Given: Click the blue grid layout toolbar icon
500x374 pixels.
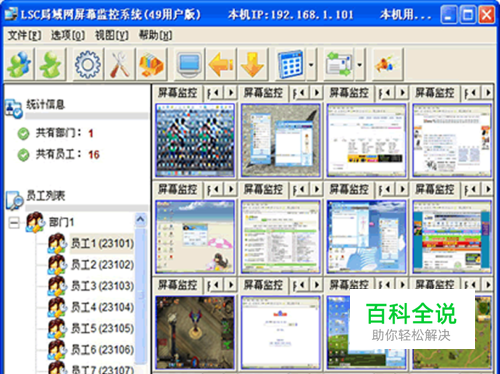Looking at the screenshot, I should [x=291, y=64].
